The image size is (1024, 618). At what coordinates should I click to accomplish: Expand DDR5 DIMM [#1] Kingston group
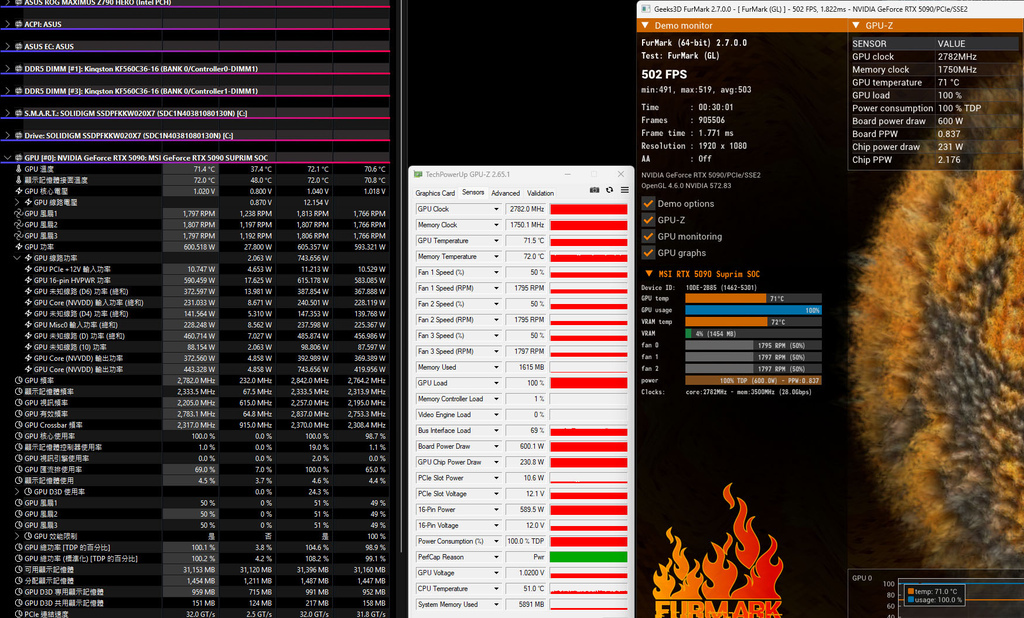[7, 69]
